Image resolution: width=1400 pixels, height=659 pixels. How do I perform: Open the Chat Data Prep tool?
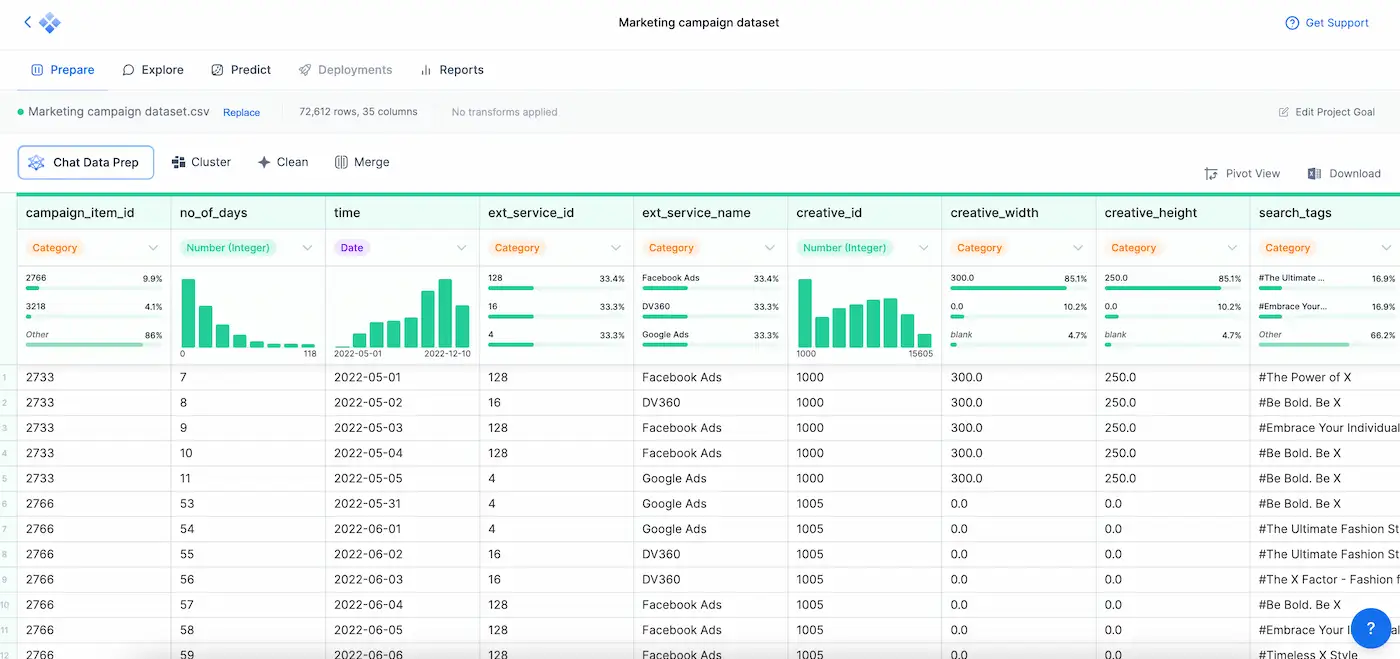click(x=85, y=162)
